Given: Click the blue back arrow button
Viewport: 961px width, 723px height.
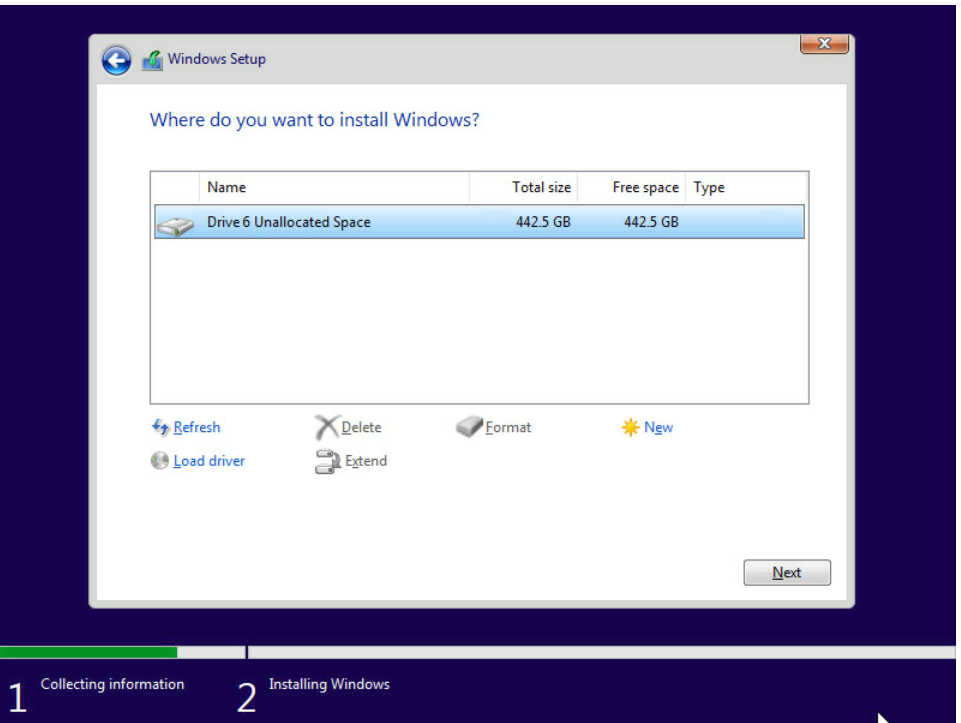Looking at the screenshot, I should click(116, 60).
